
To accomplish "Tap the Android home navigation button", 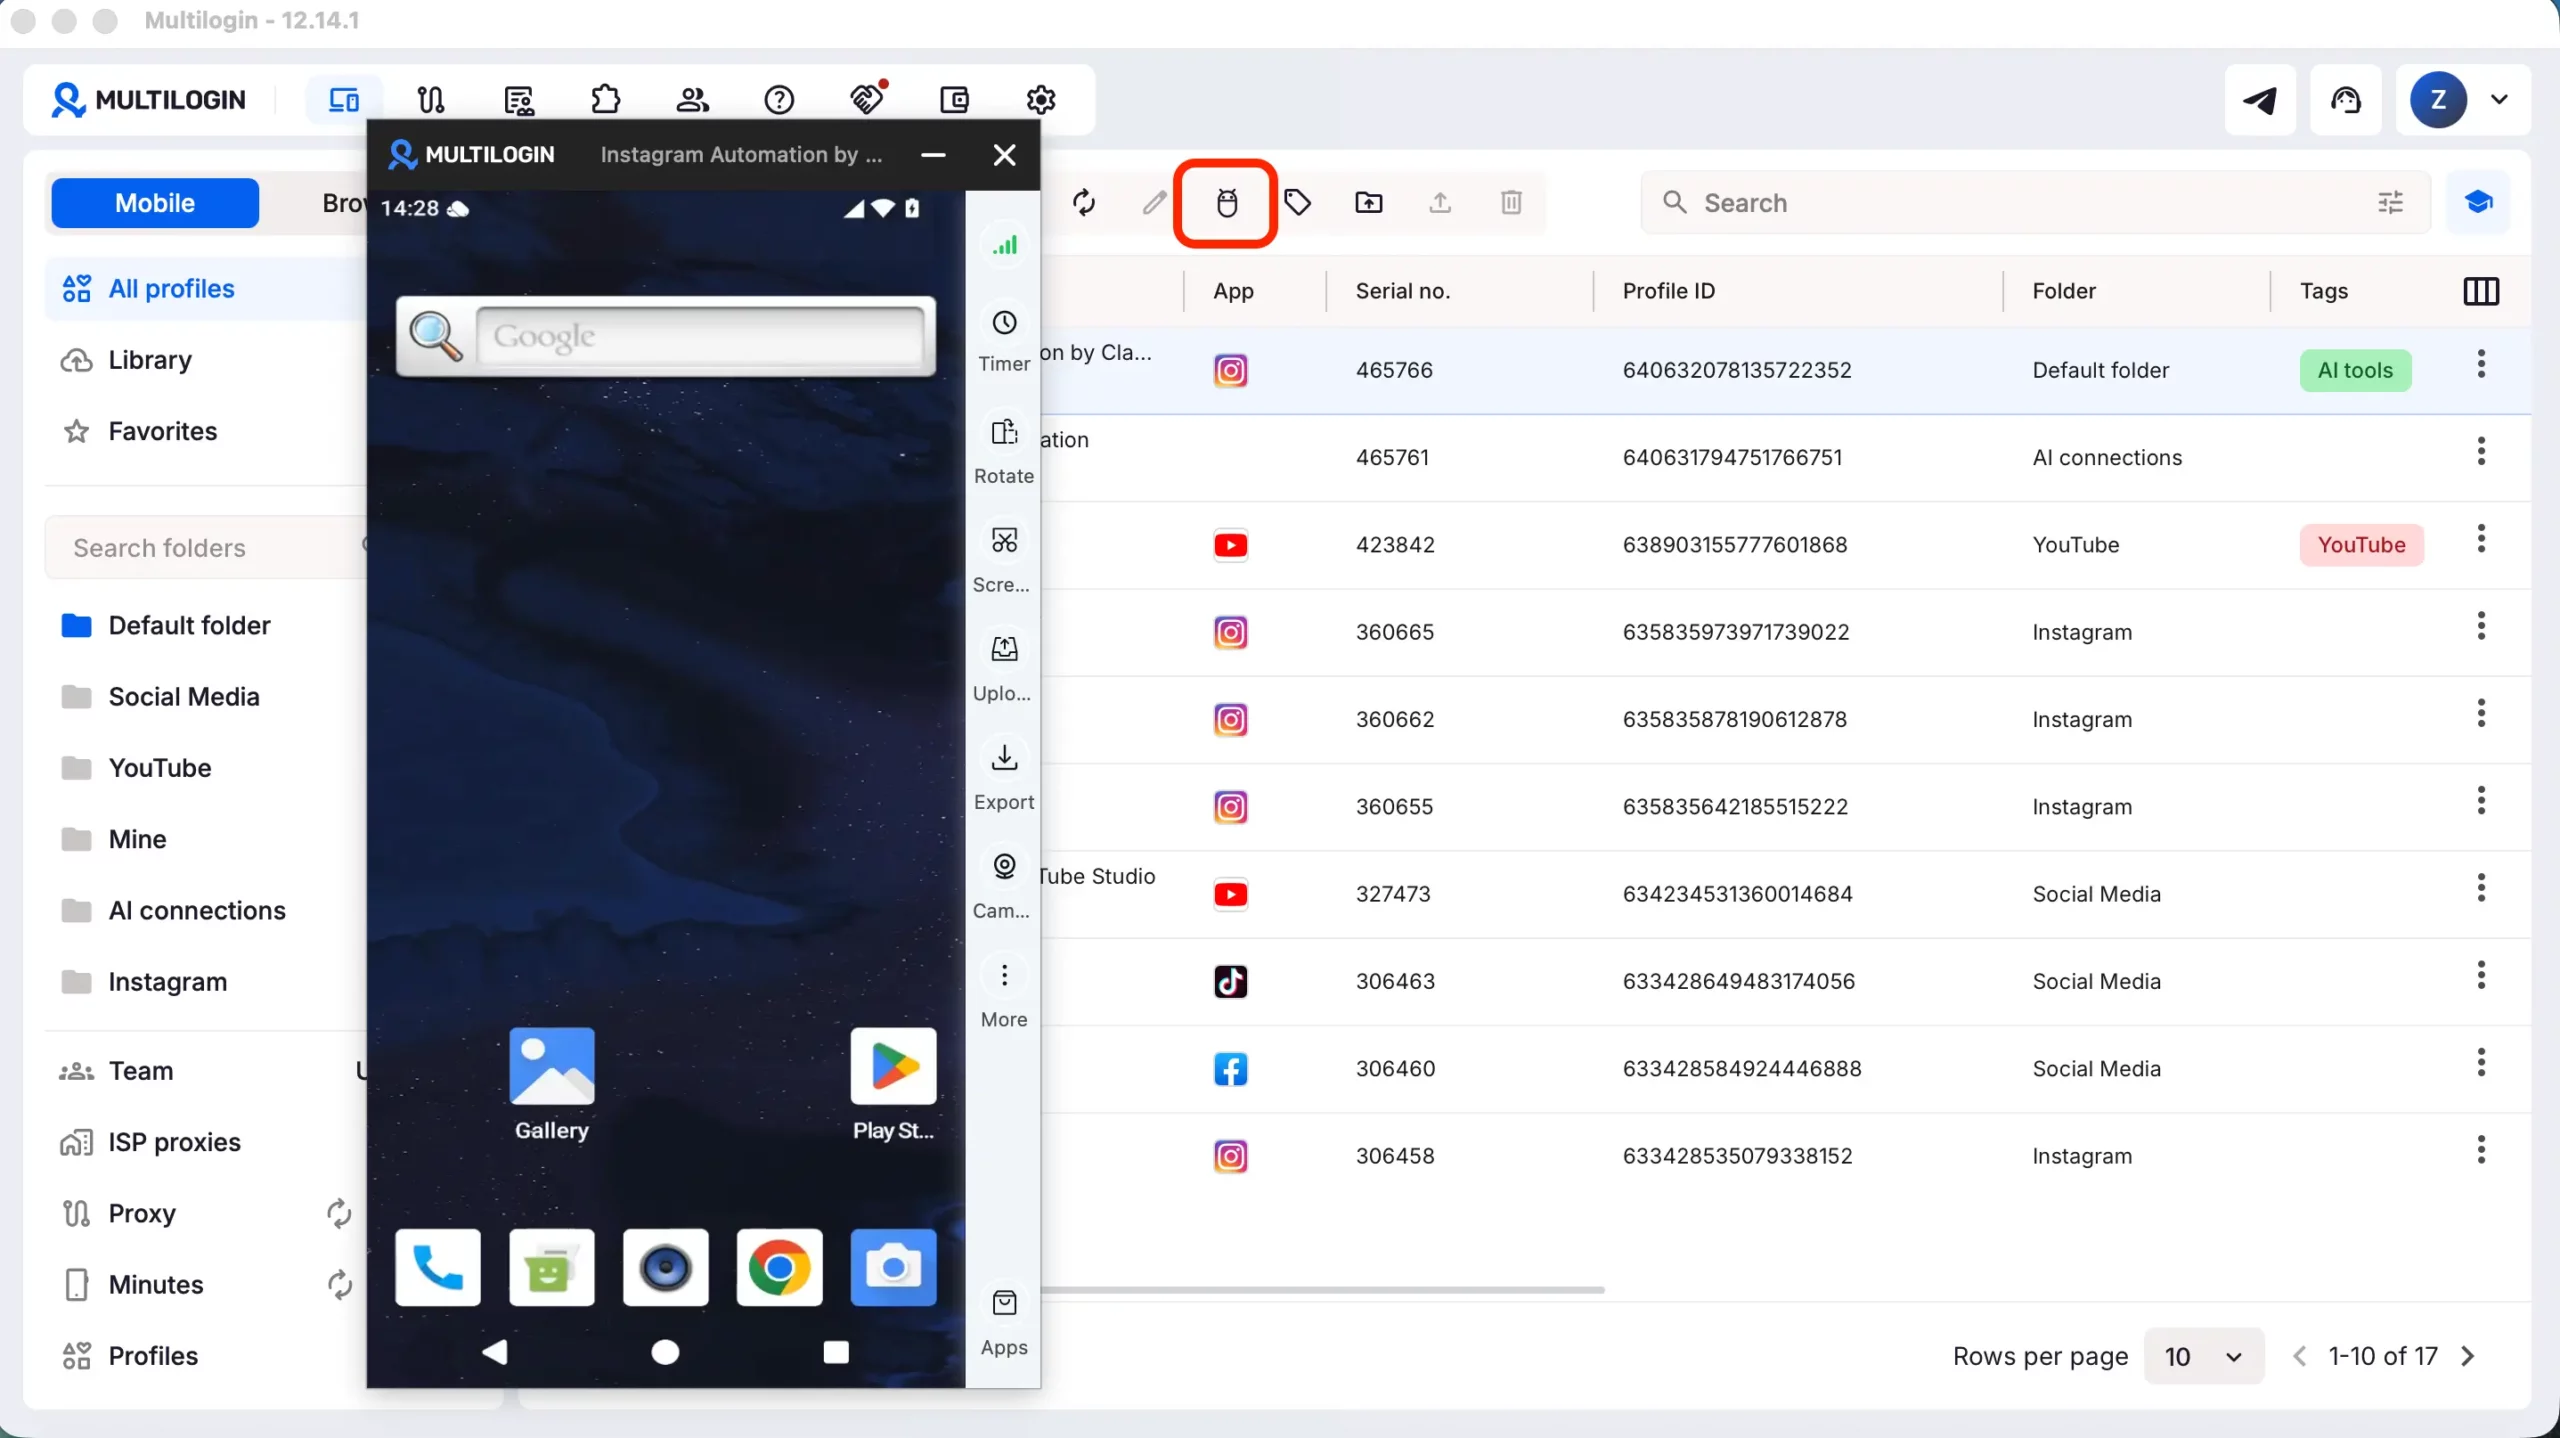I will point(665,1352).
